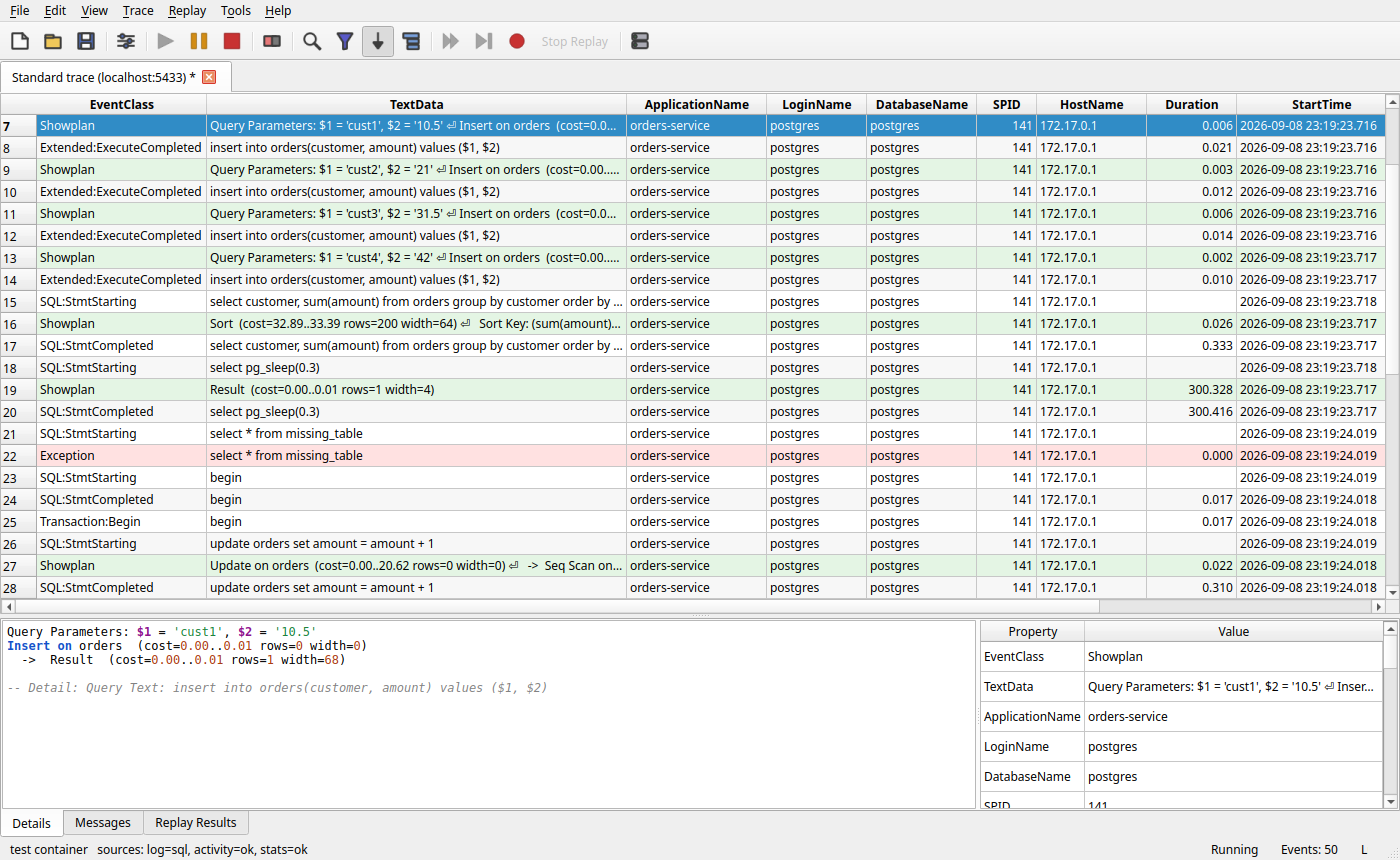Select the Standard trace (localhost:5433) tab

[104, 77]
